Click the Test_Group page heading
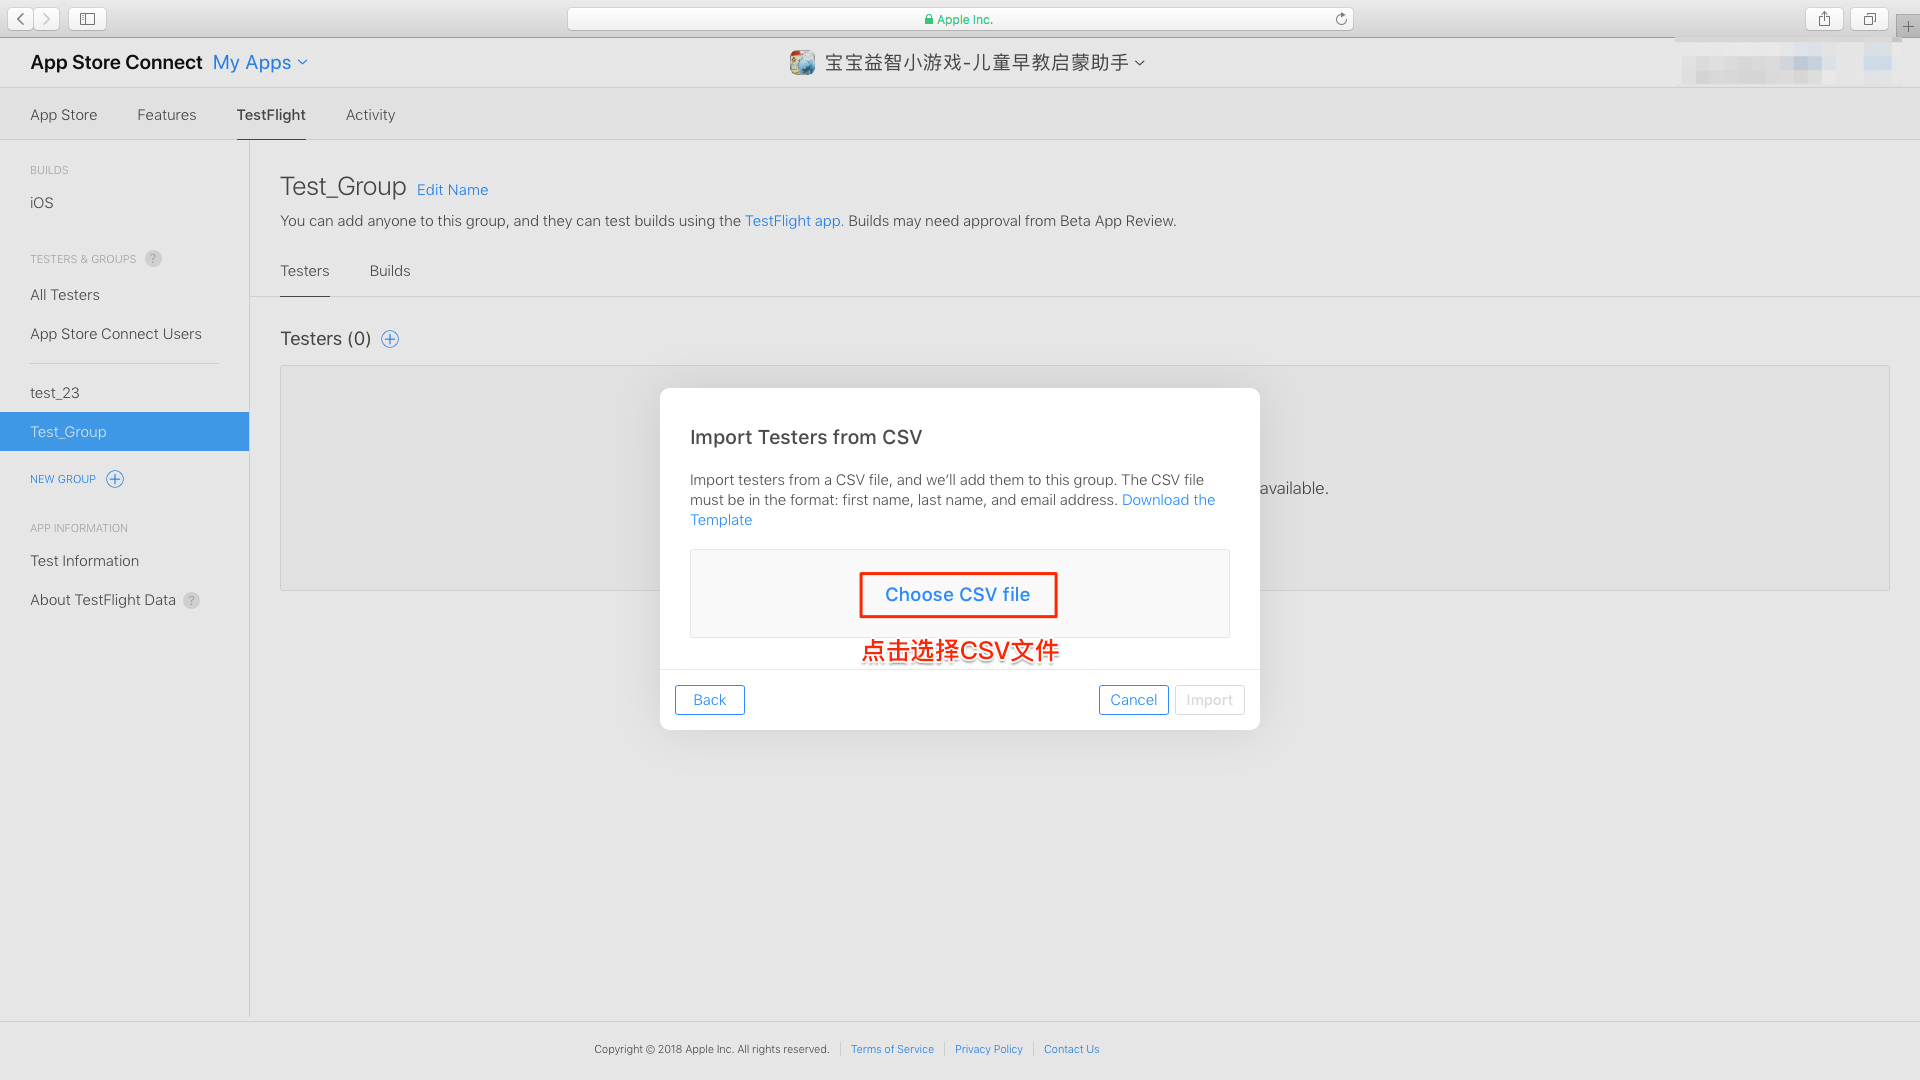 (343, 187)
